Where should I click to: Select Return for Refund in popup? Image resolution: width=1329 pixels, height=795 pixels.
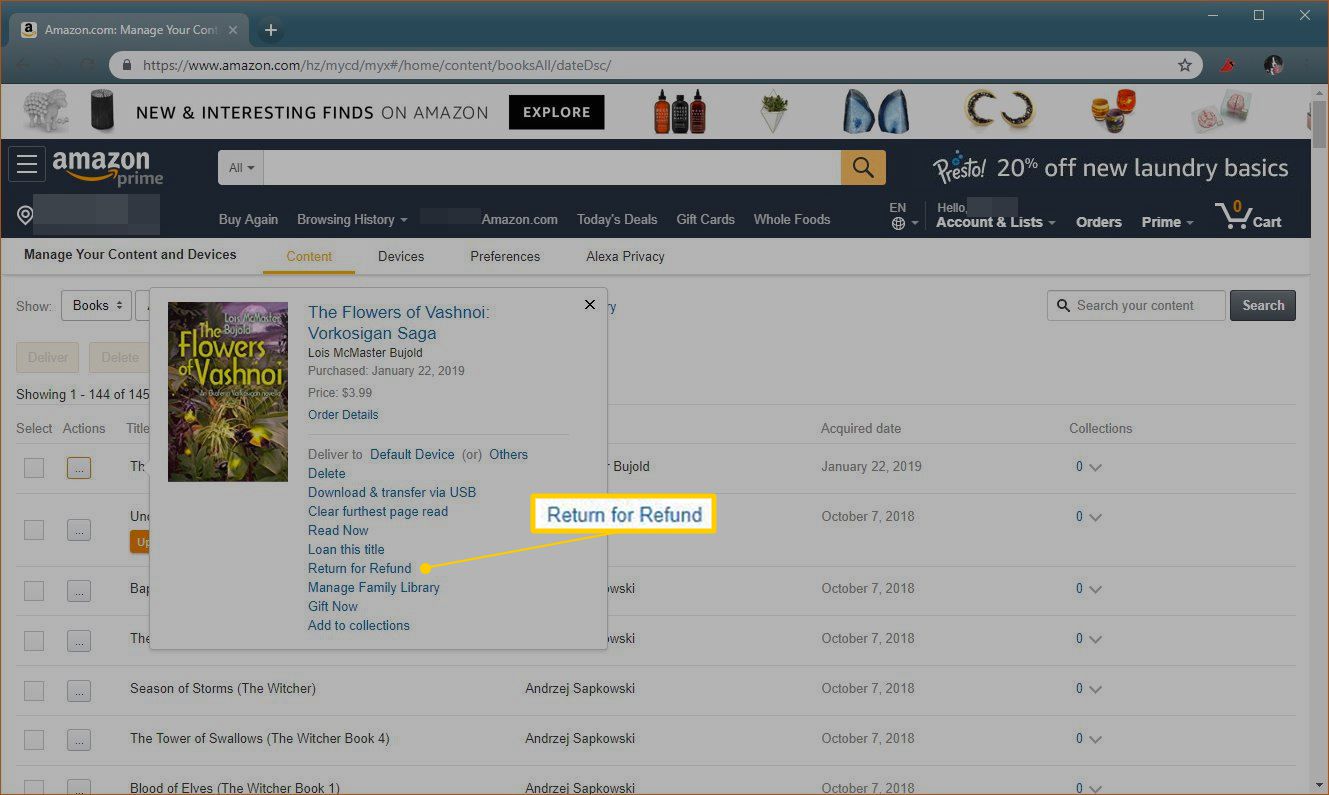[360, 568]
